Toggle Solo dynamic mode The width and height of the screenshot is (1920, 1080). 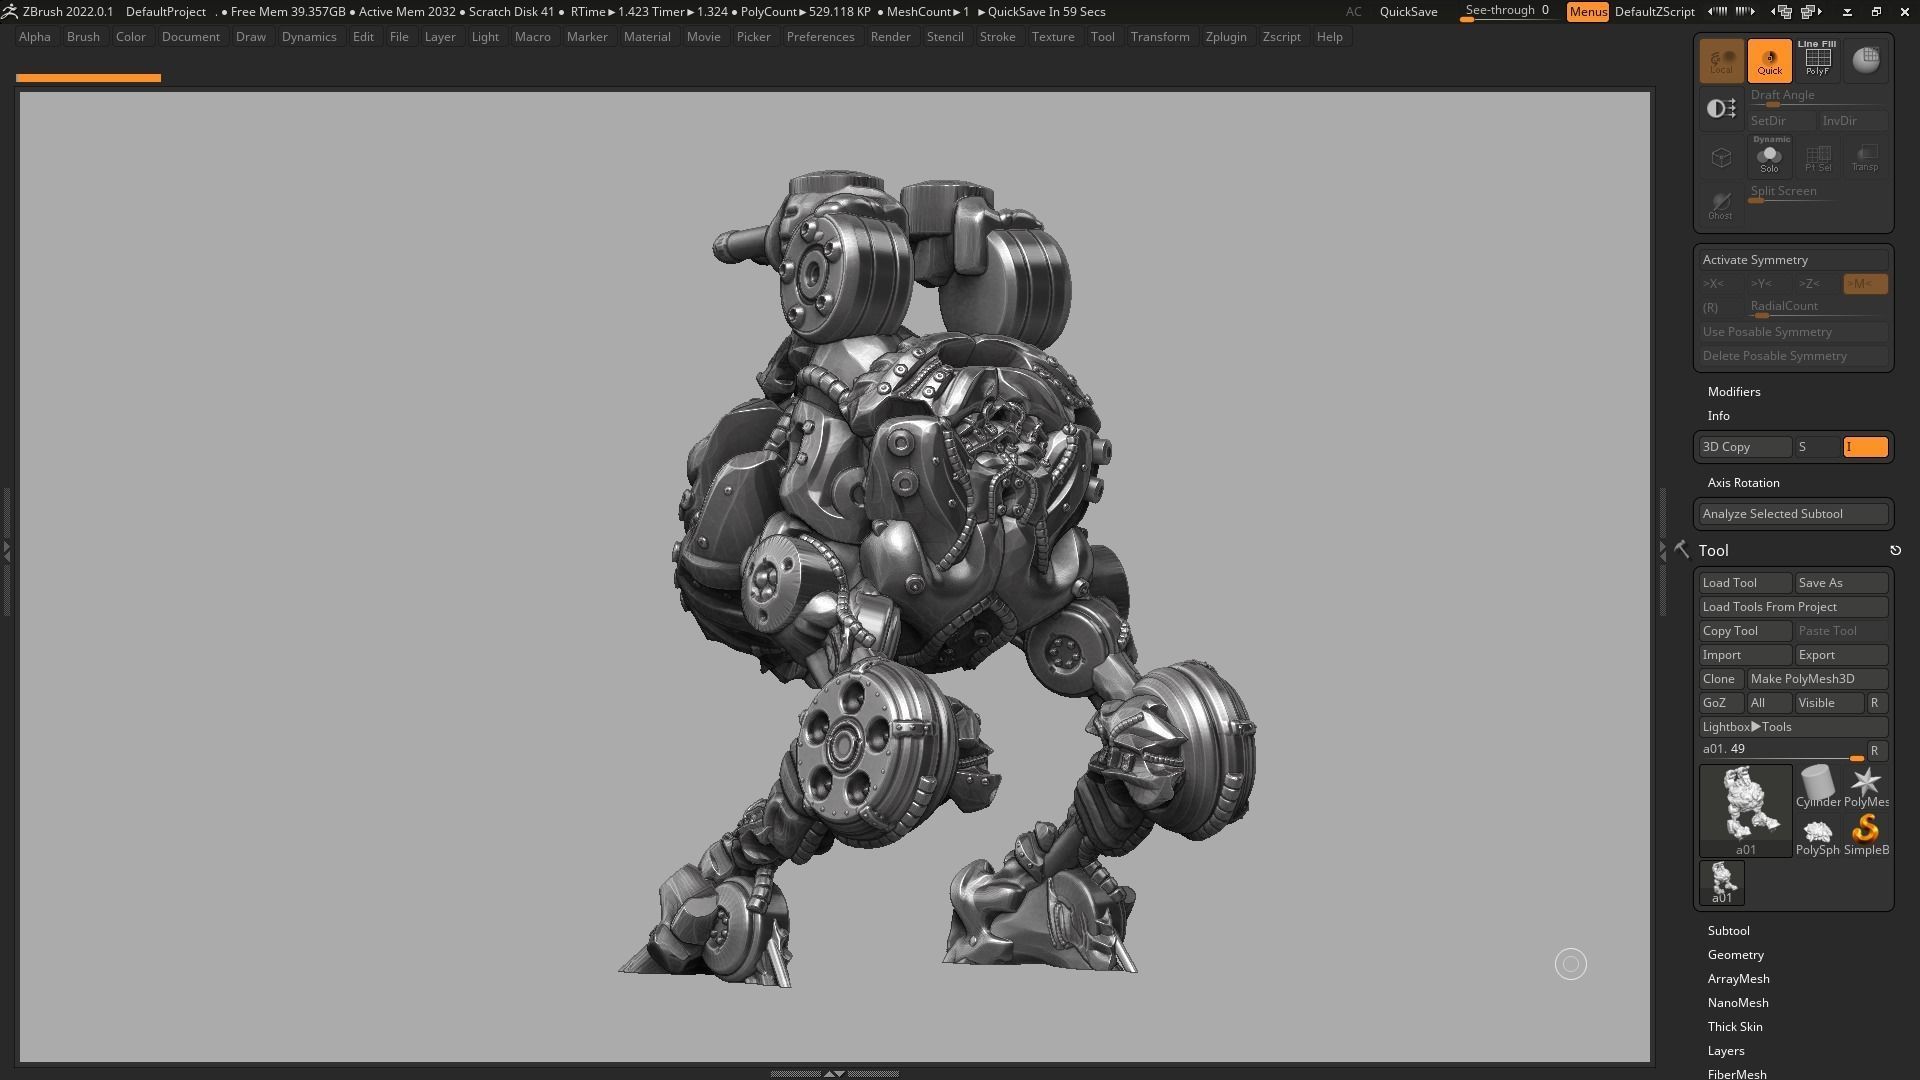pos(1769,156)
